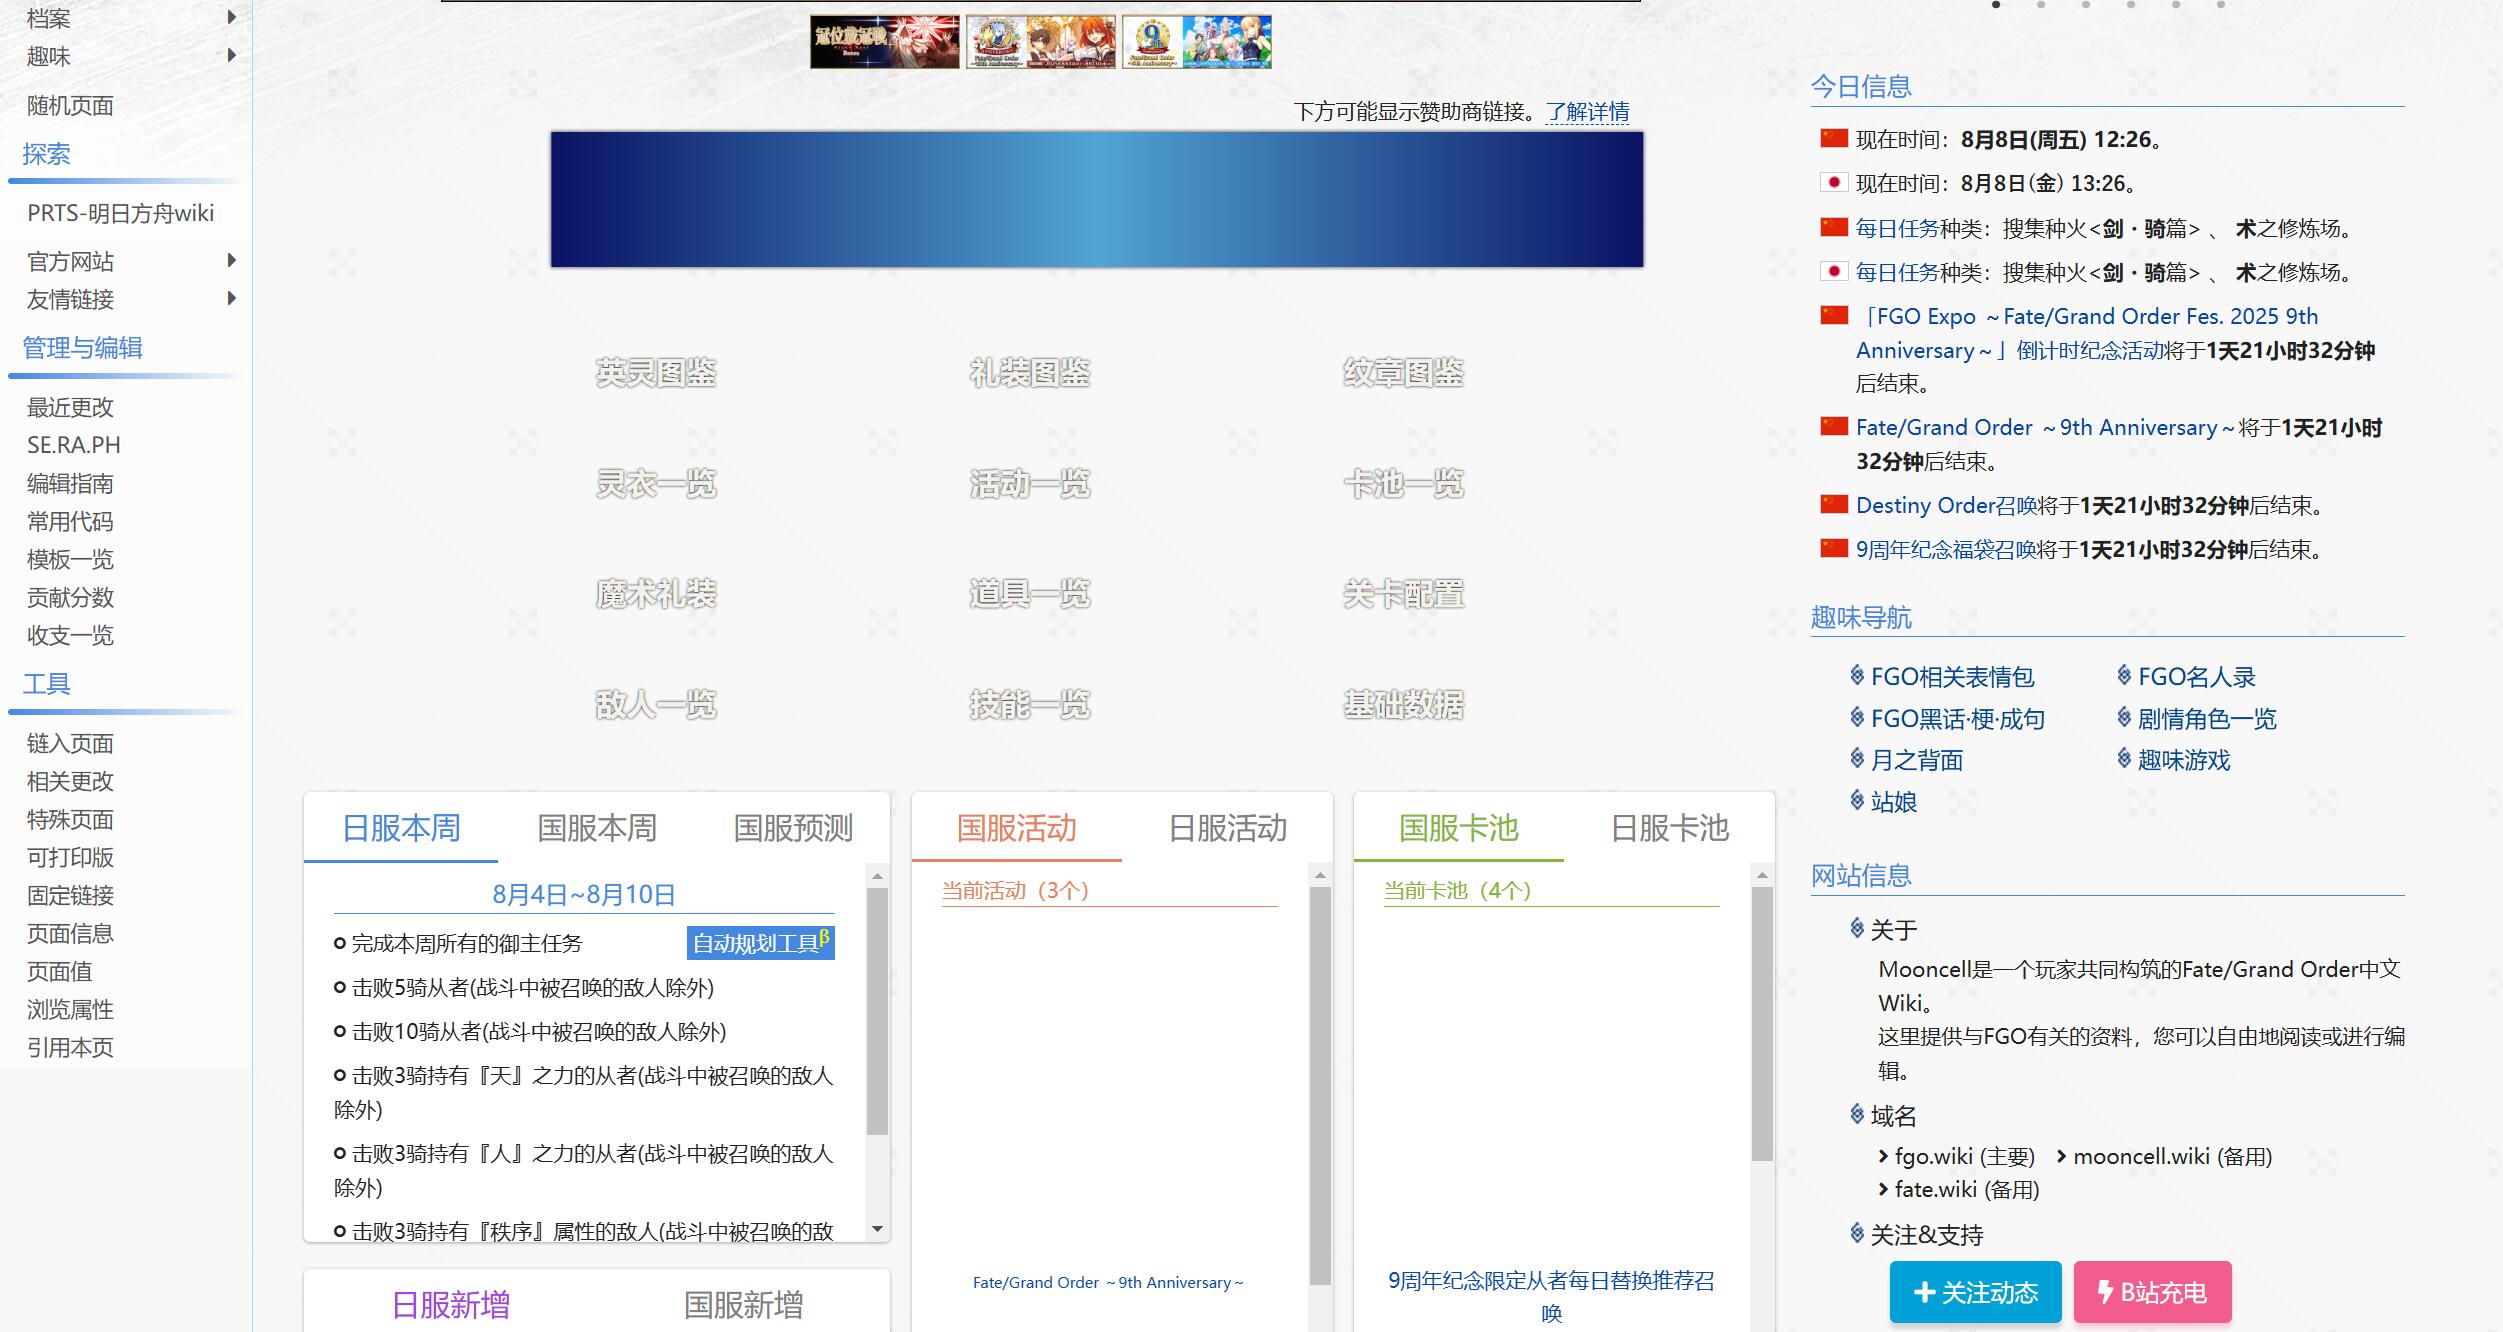Screen dimensions: 2503x1332
Task: Open the middle 9th Anniversary event banner thumbnail
Action: click(x=1040, y=42)
